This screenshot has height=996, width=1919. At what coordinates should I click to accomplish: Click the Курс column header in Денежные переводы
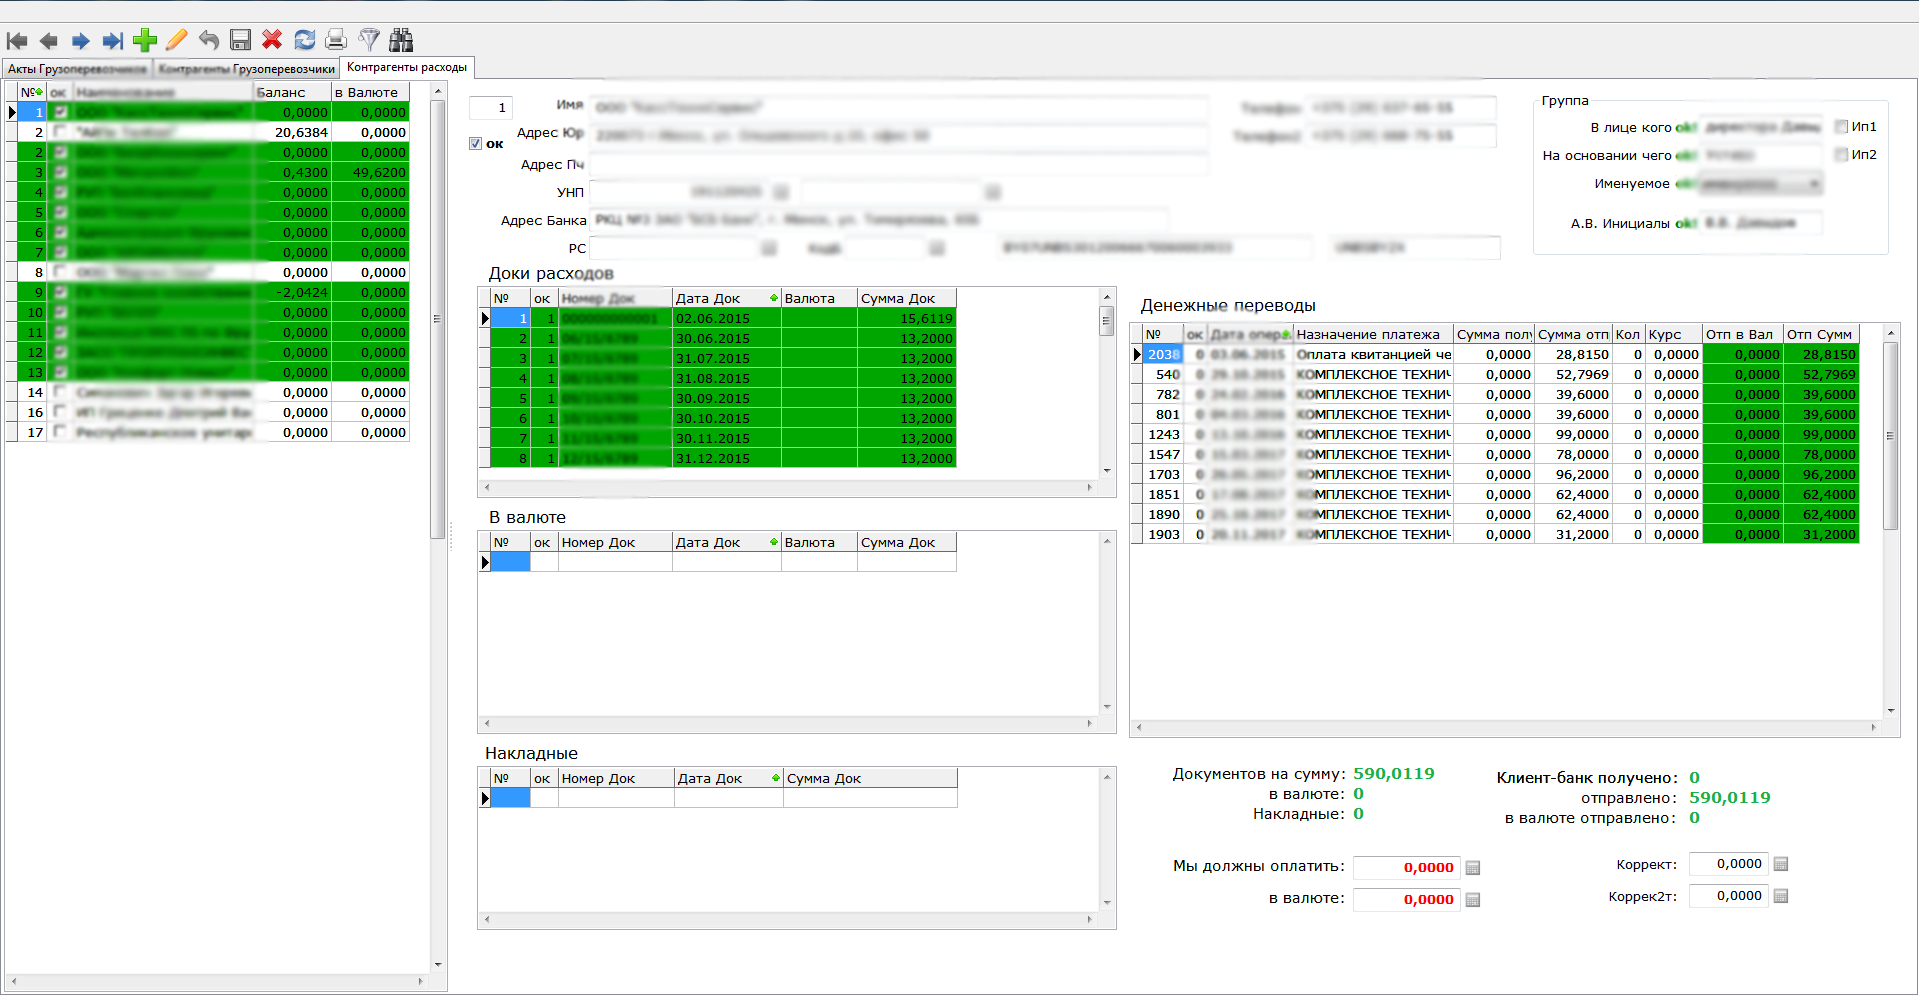[1673, 334]
